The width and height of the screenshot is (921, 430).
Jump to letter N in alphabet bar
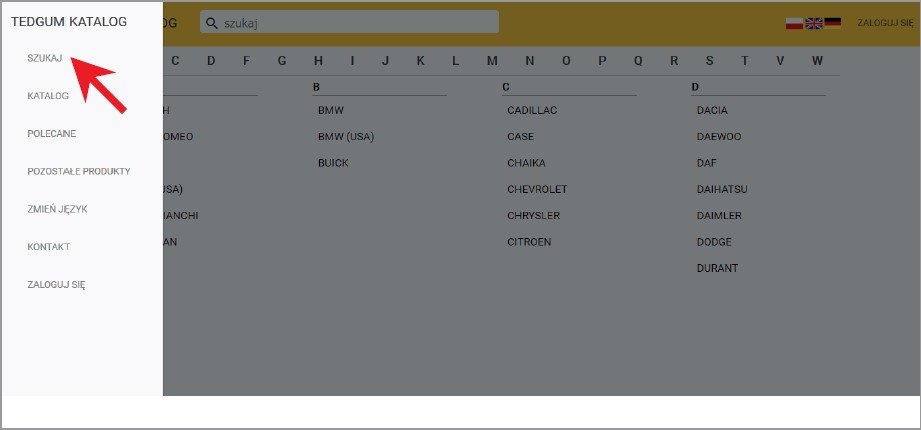click(530, 61)
